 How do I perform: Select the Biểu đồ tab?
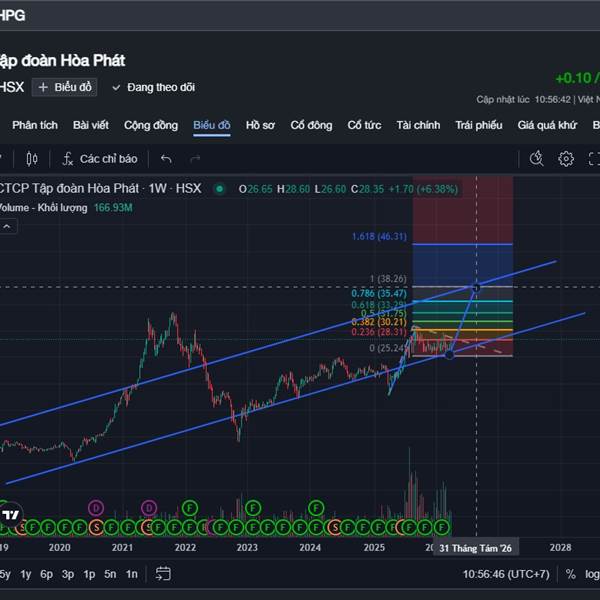coord(212,125)
